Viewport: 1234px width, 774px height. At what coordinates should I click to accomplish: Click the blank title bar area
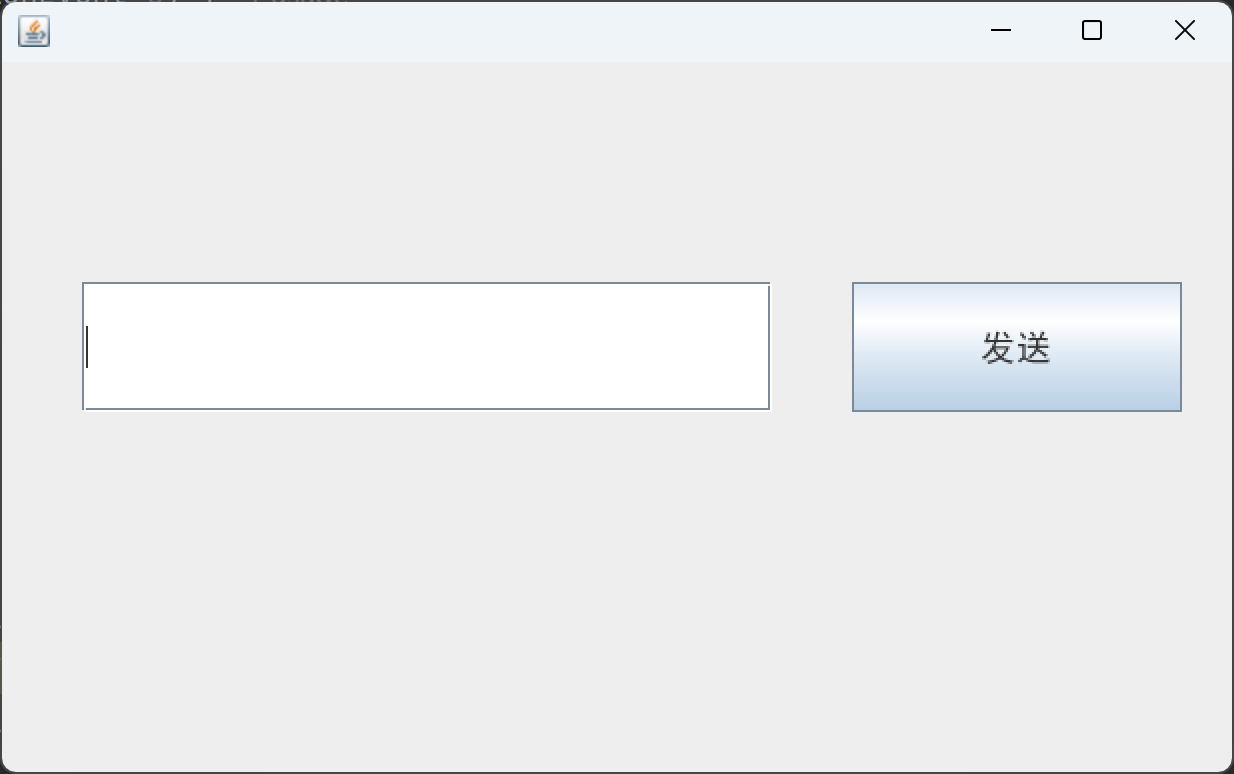pyautogui.click(x=500, y=31)
